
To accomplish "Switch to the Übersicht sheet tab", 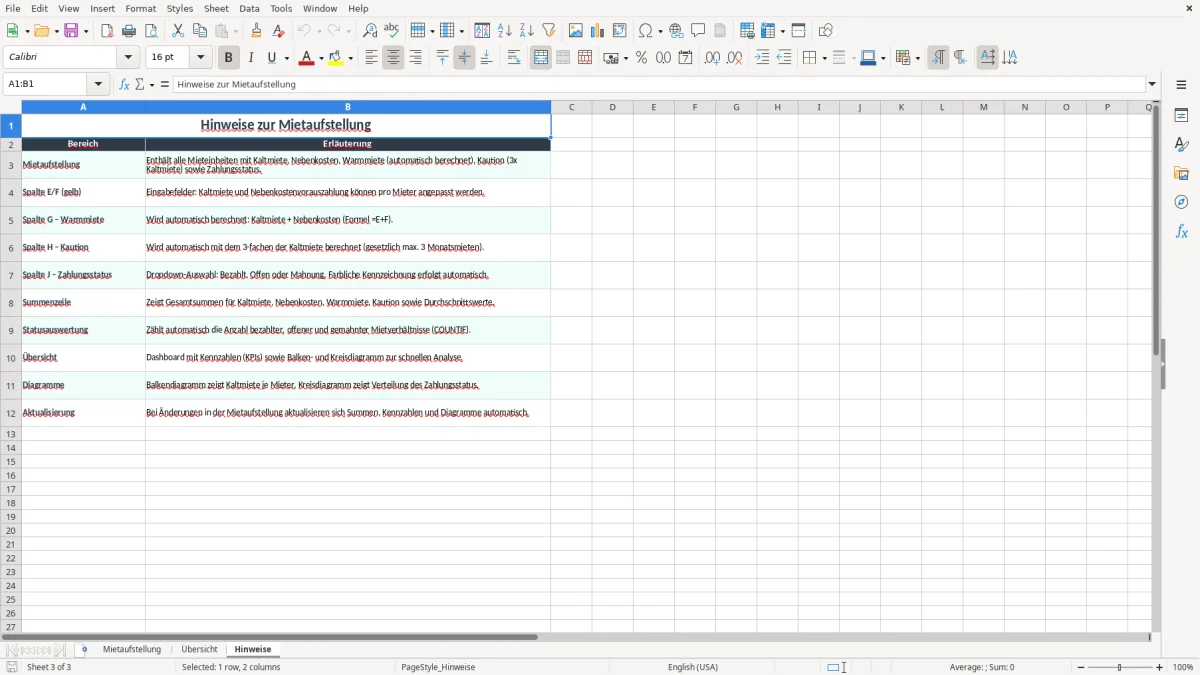I will (x=199, y=650).
